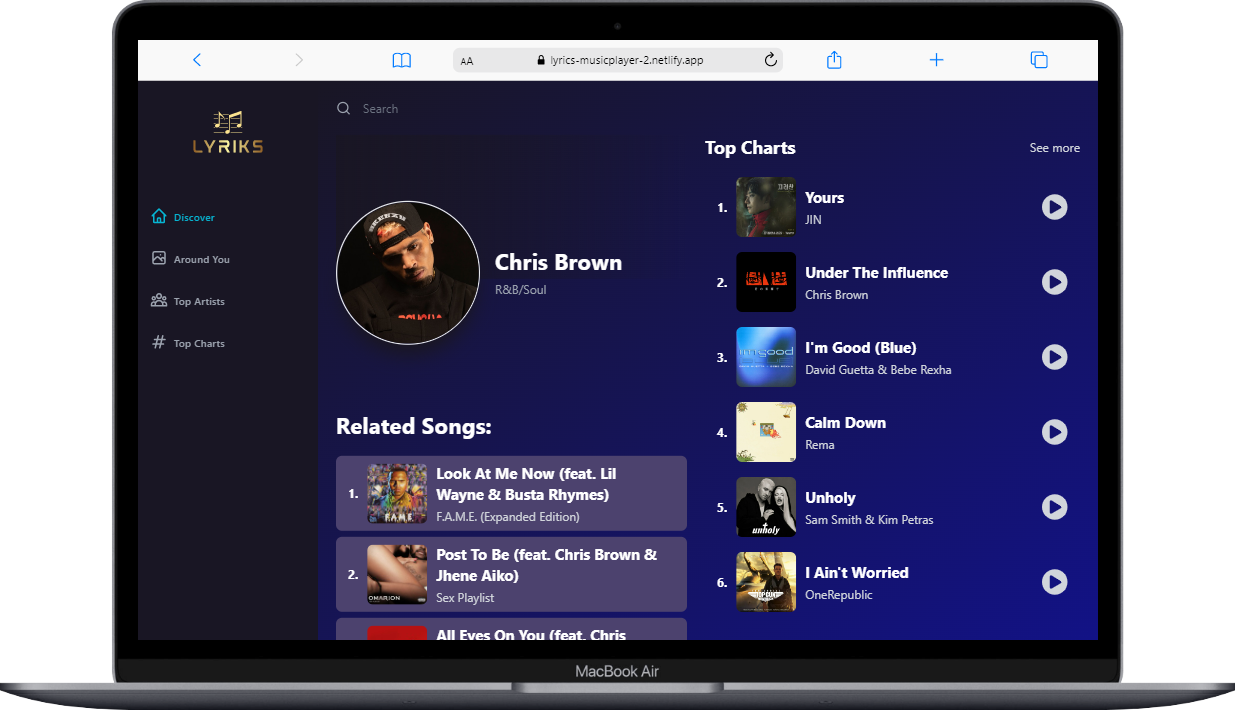Open song title I'm Good (Blue)
Screen dimensions: 1235x710
pyautogui.click(x=861, y=348)
